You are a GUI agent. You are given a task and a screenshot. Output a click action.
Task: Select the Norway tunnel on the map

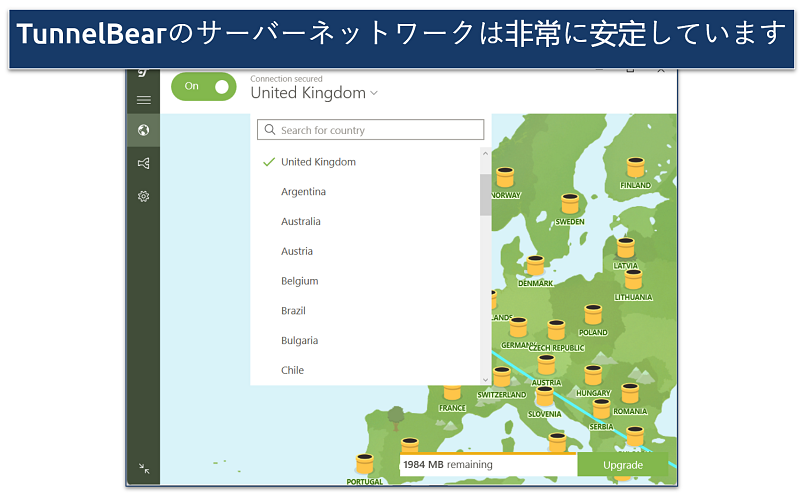[x=505, y=177]
